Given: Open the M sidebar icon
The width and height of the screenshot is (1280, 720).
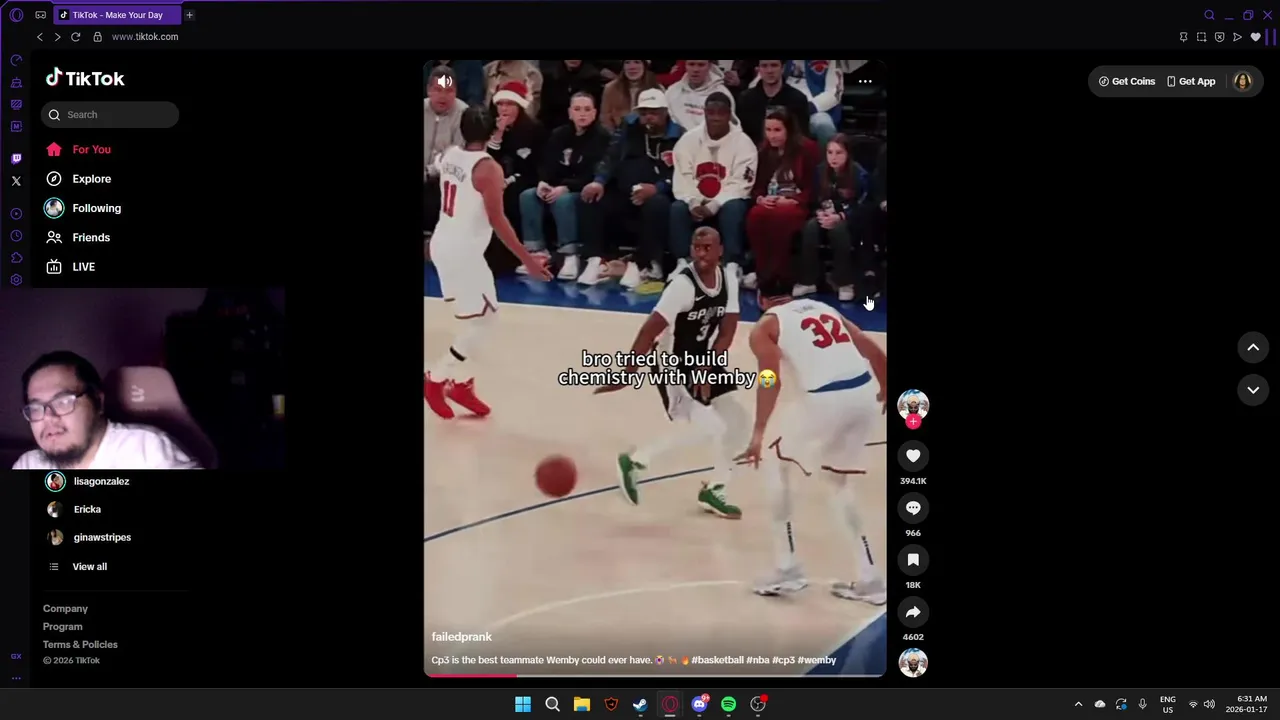Looking at the screenshot, I should [x=16, y=127].
